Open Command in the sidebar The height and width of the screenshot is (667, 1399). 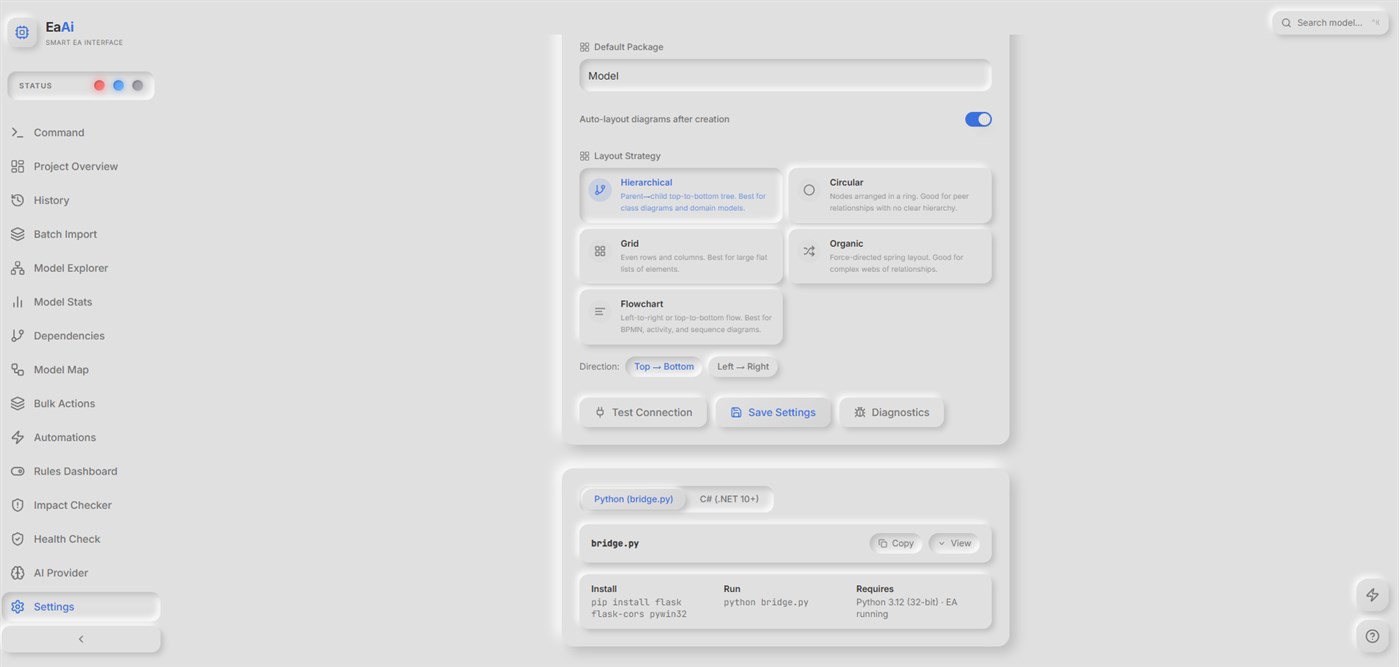pos(80,132)
